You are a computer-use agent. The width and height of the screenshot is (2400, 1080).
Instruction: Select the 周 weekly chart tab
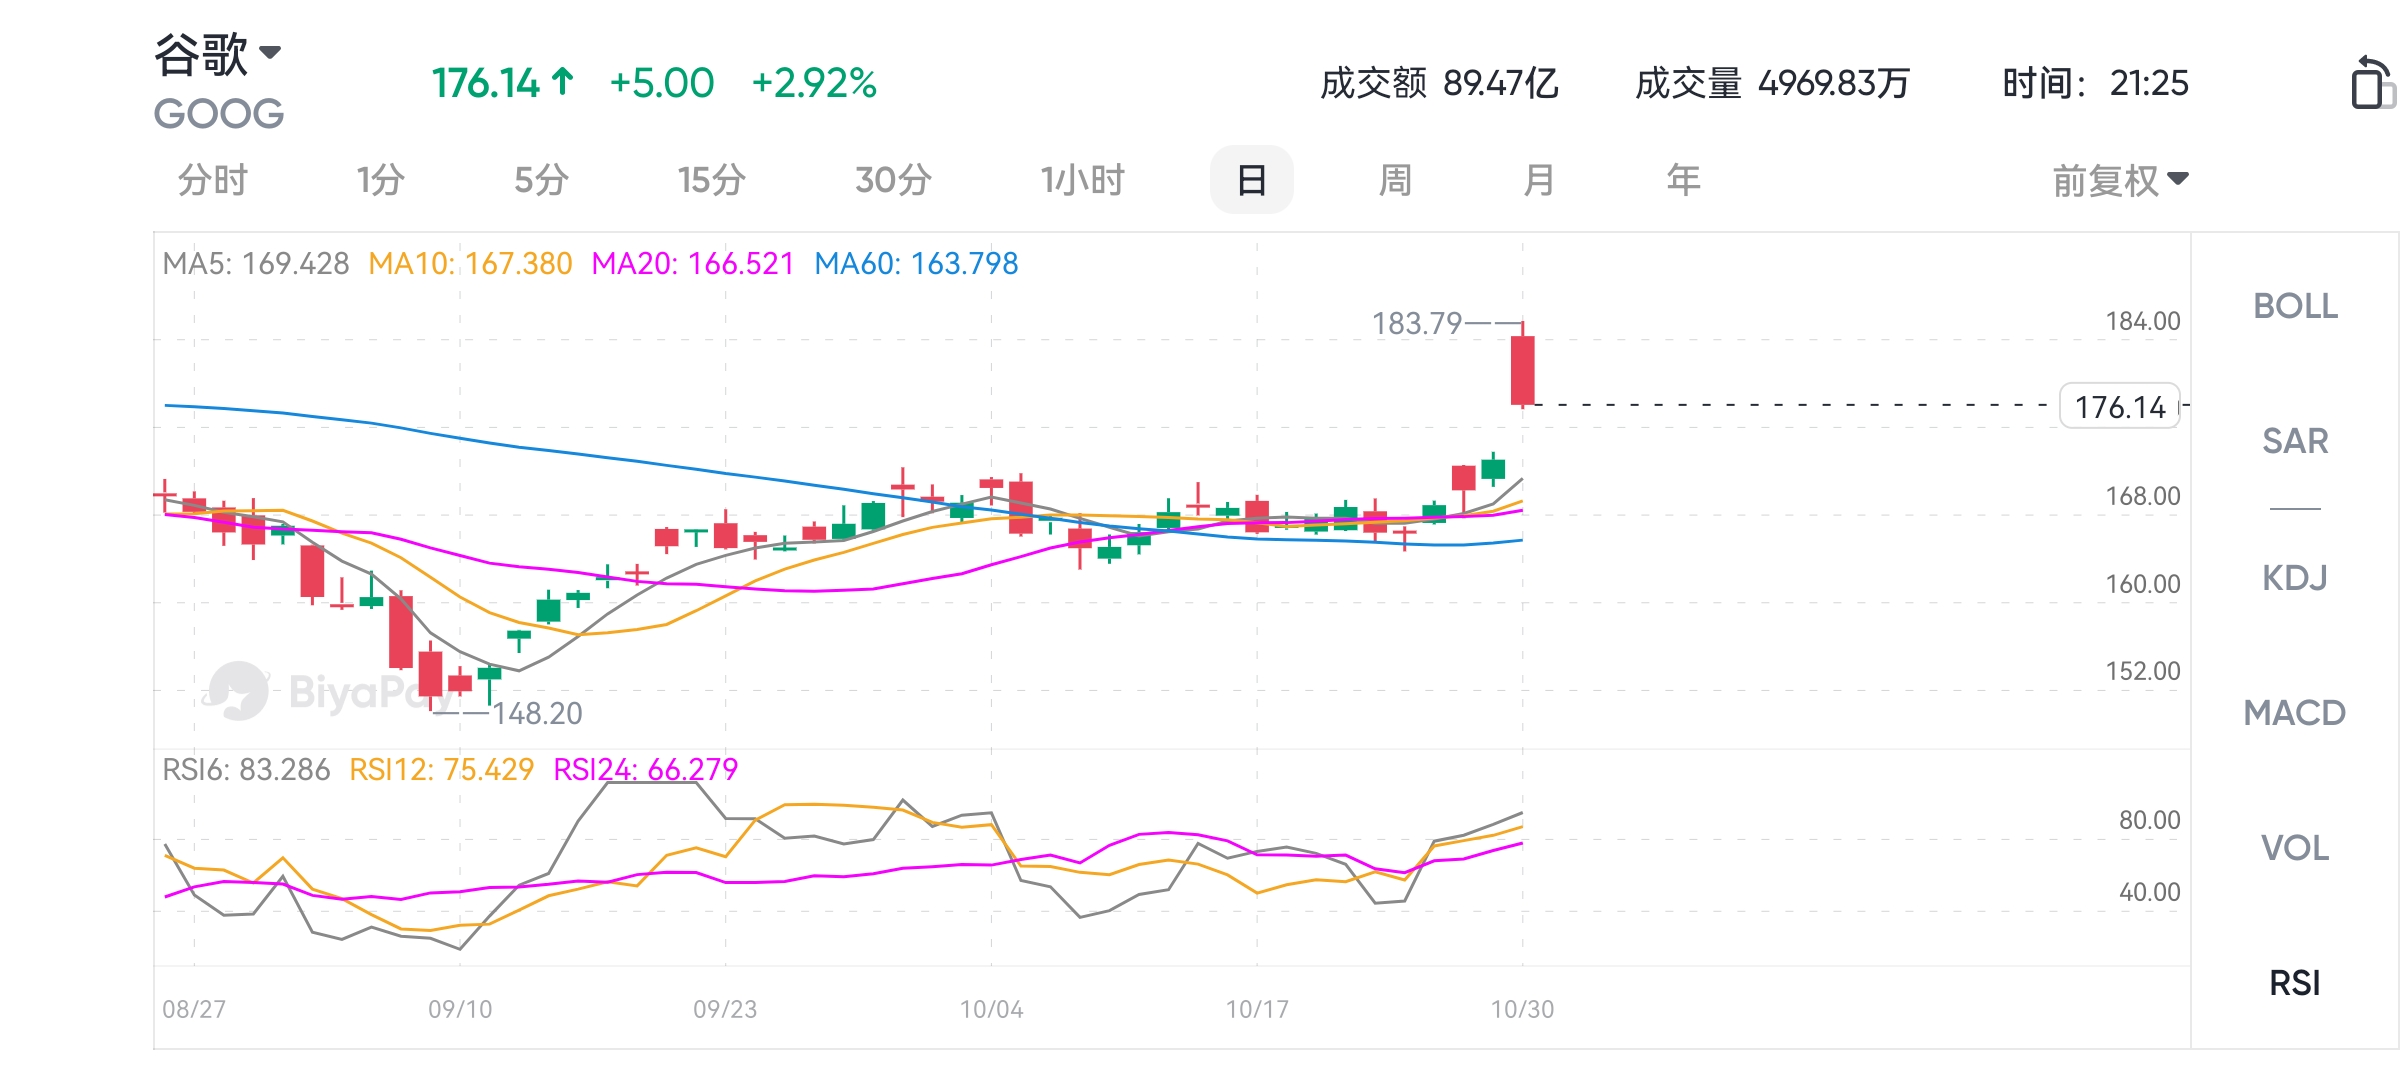[x=1395, y=180]
